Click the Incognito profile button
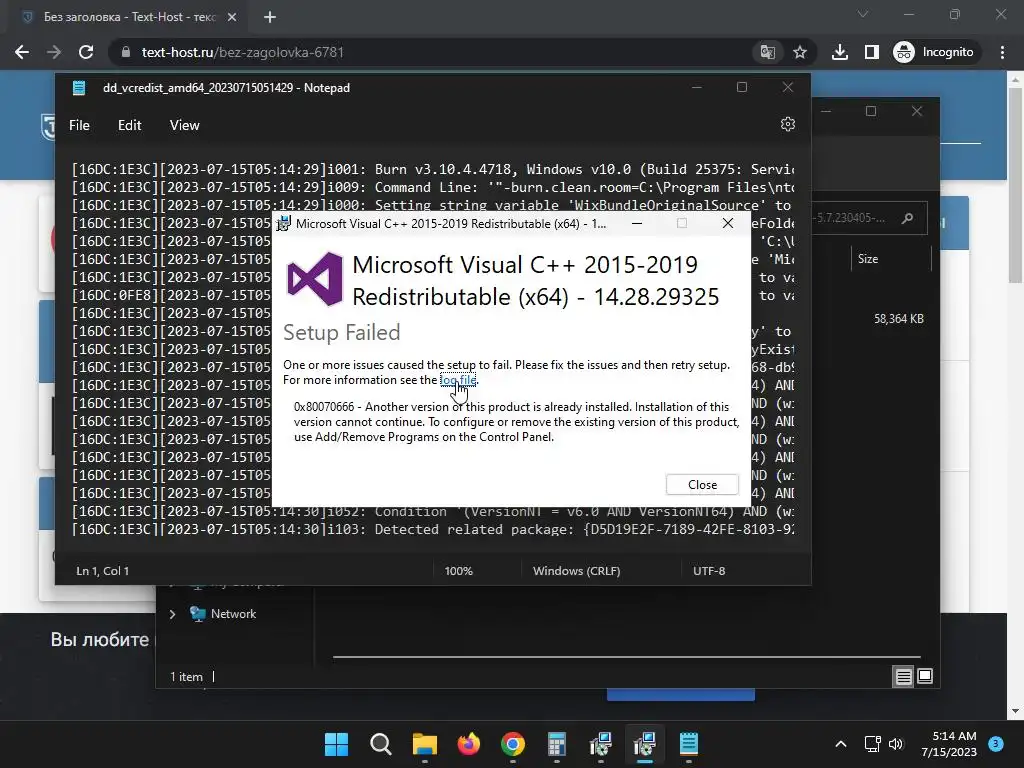This screenshot has height=768, width=1024. [x=934, y=52]
